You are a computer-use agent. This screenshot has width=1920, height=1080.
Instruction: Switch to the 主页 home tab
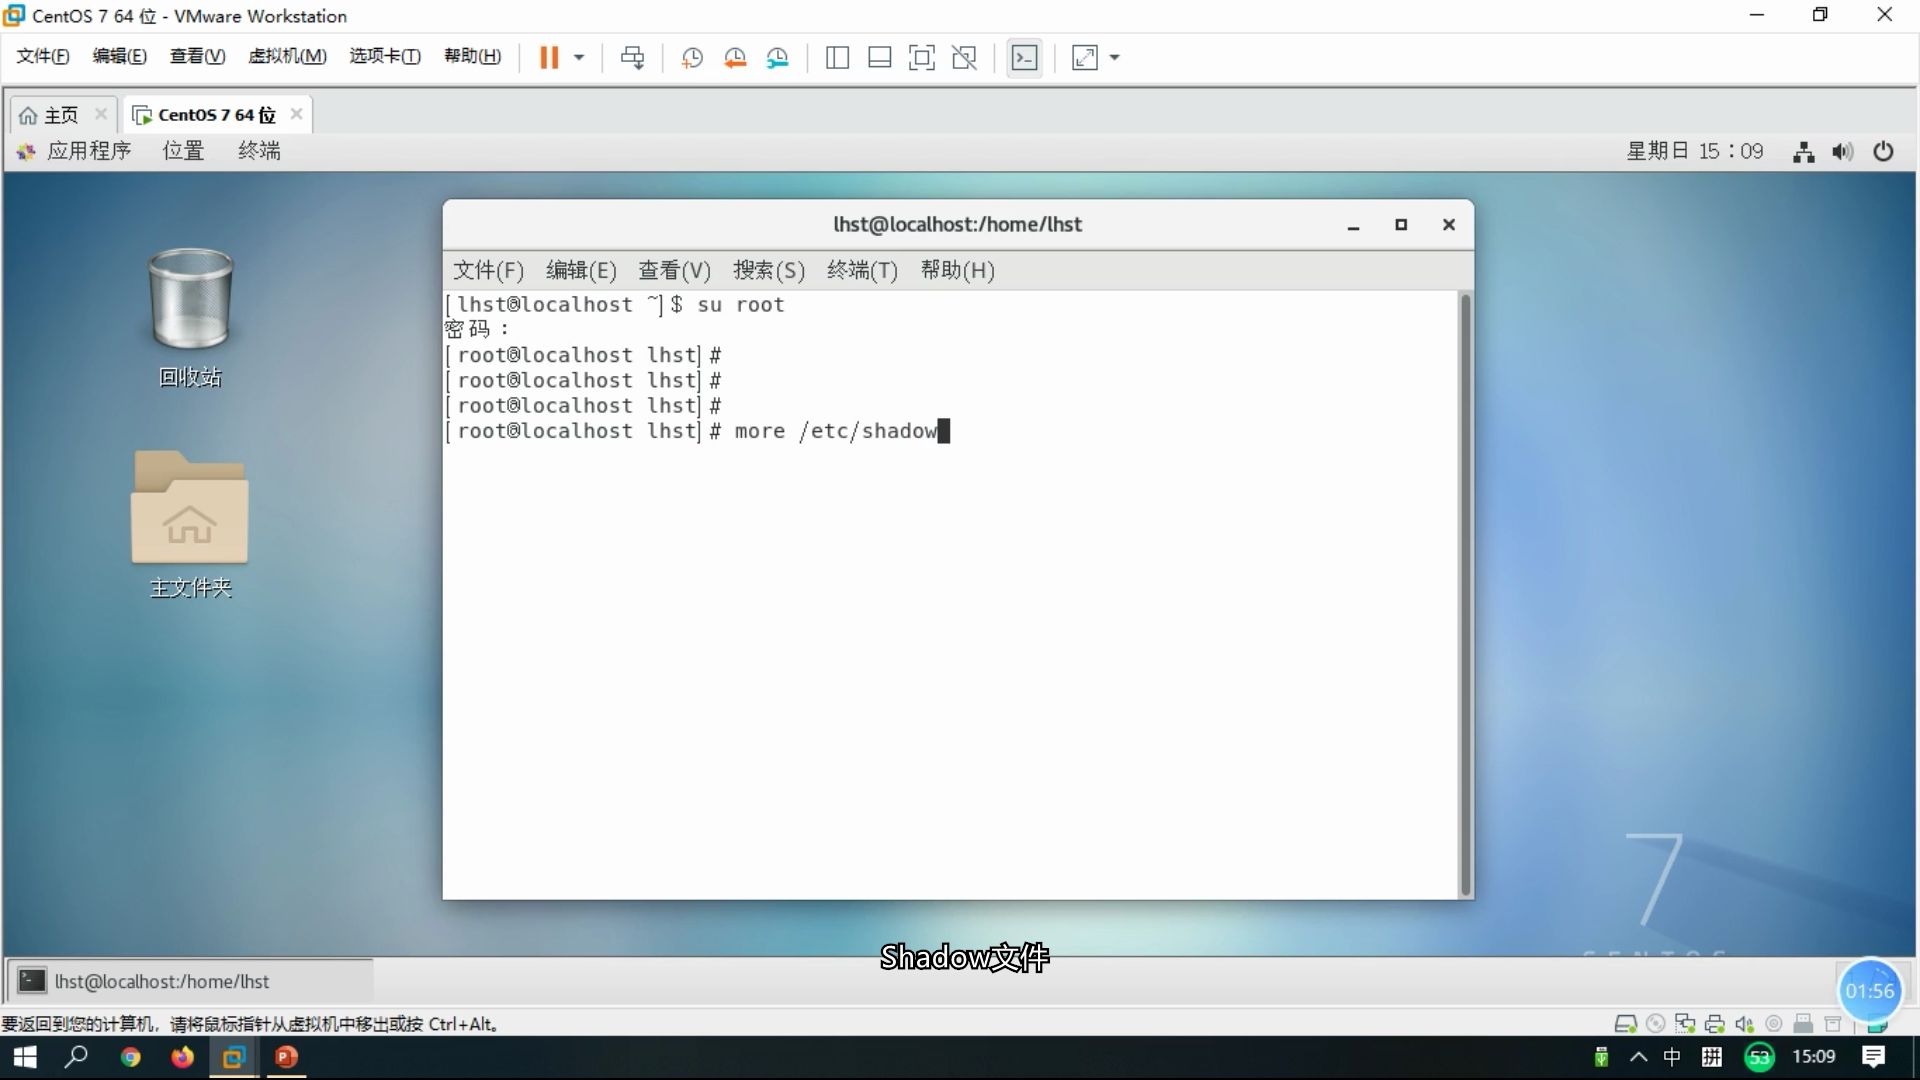pyautogui.click(x=50, y=115)
